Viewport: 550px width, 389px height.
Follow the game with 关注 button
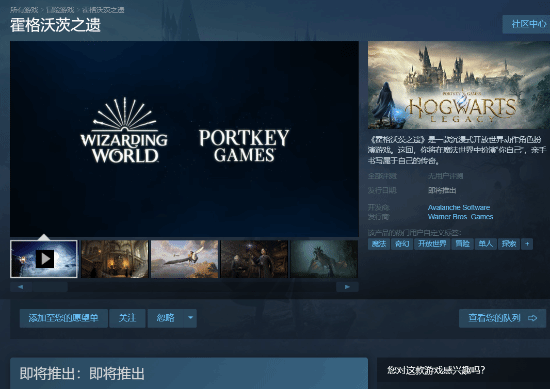click(127, 318)
